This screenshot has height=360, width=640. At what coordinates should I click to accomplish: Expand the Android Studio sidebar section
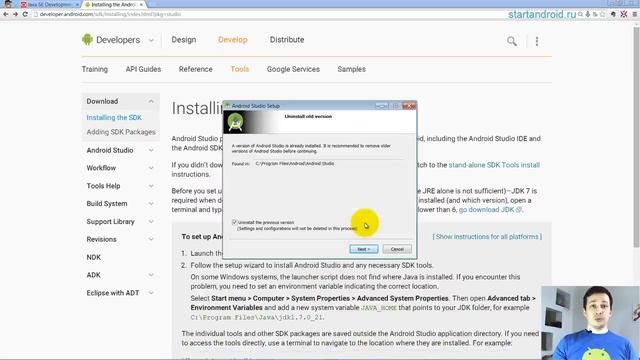click(x=151, y=150)
